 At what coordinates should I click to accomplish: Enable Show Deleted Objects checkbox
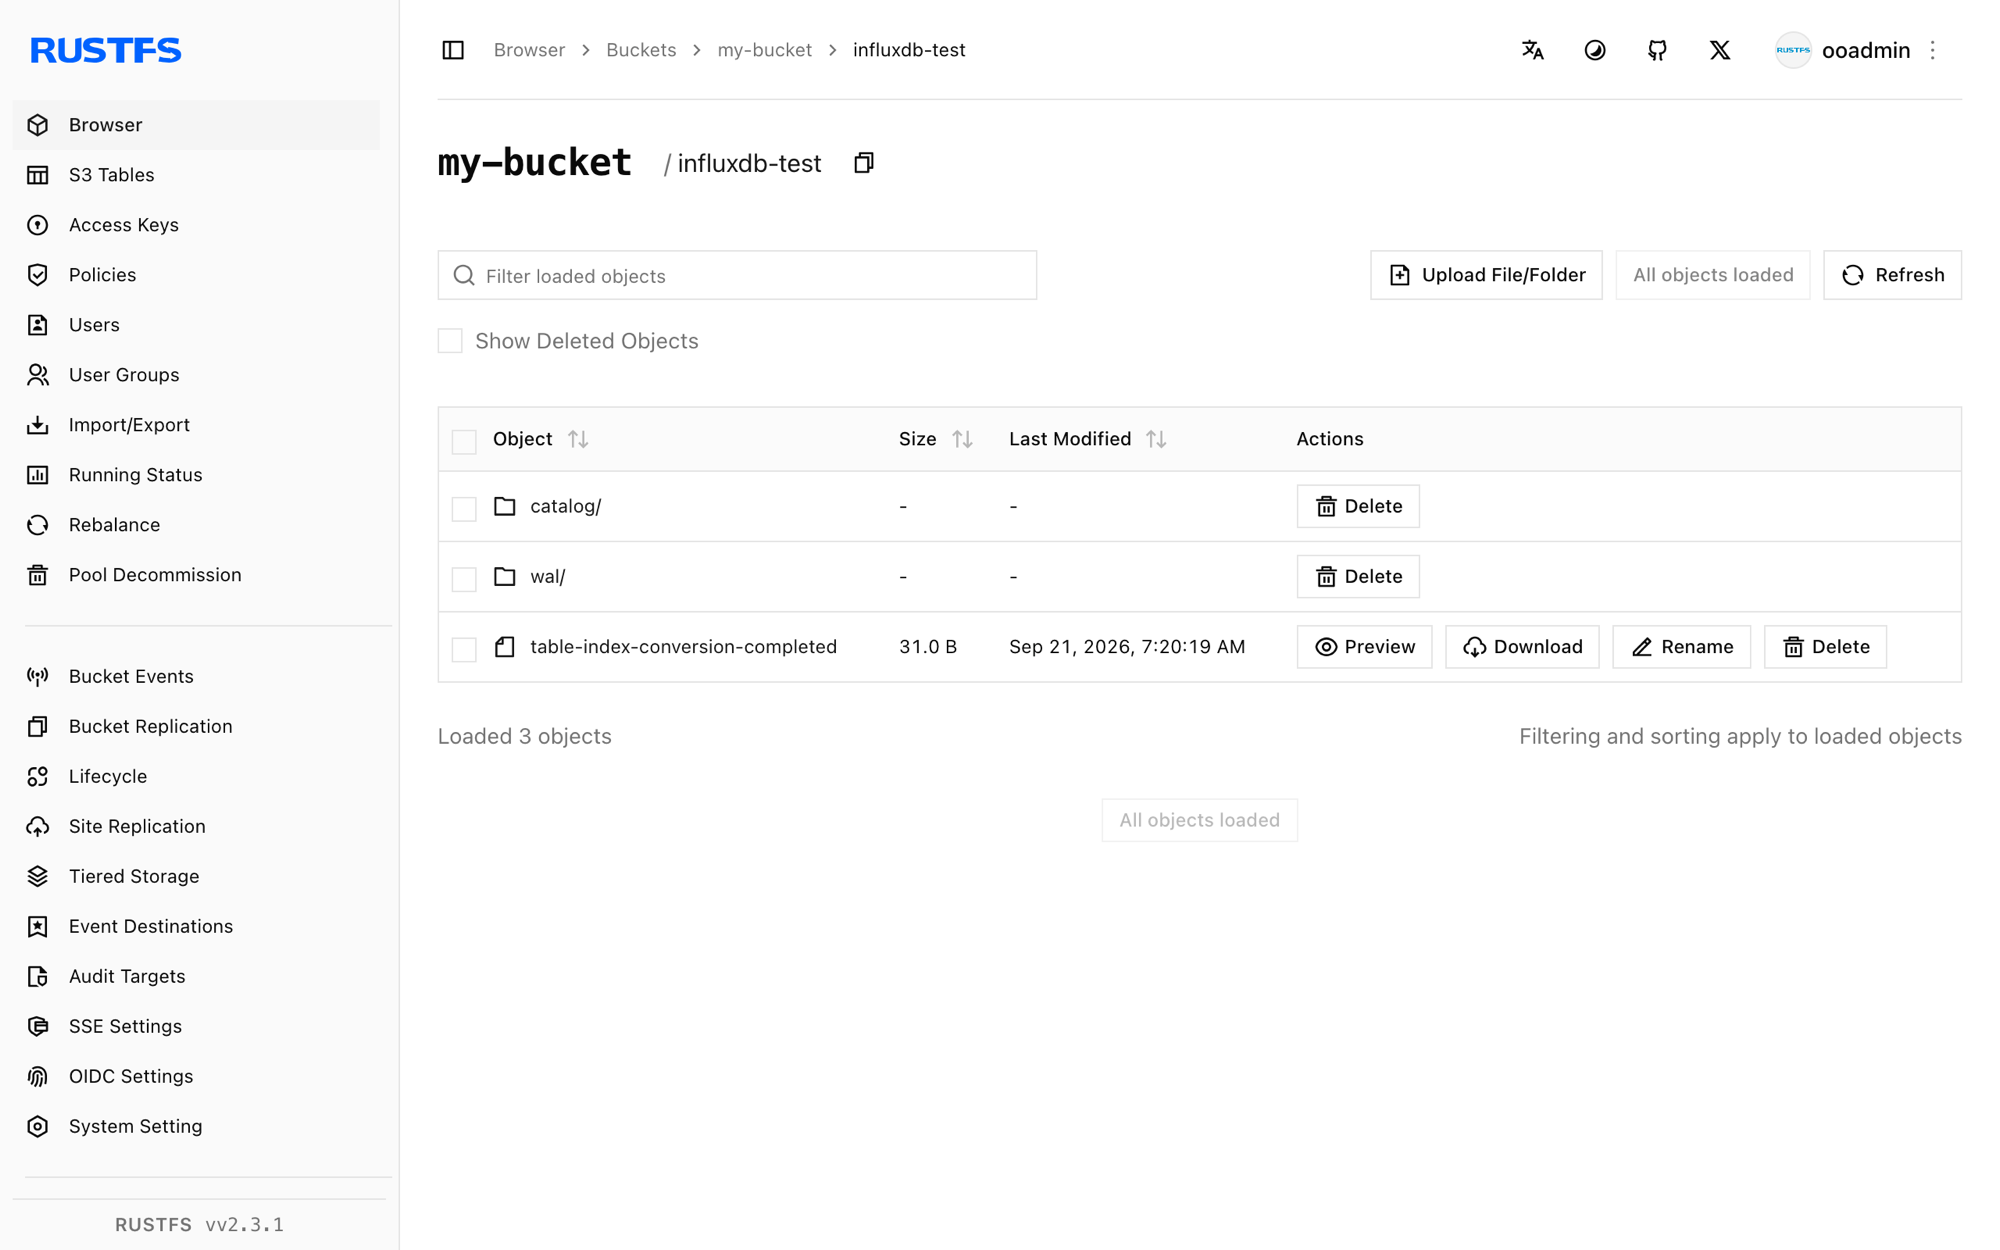pos(450,341)
